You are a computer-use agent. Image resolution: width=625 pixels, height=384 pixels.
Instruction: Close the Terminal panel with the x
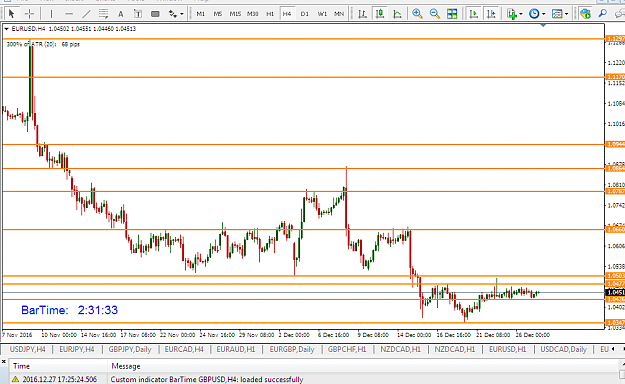point(3,362)
